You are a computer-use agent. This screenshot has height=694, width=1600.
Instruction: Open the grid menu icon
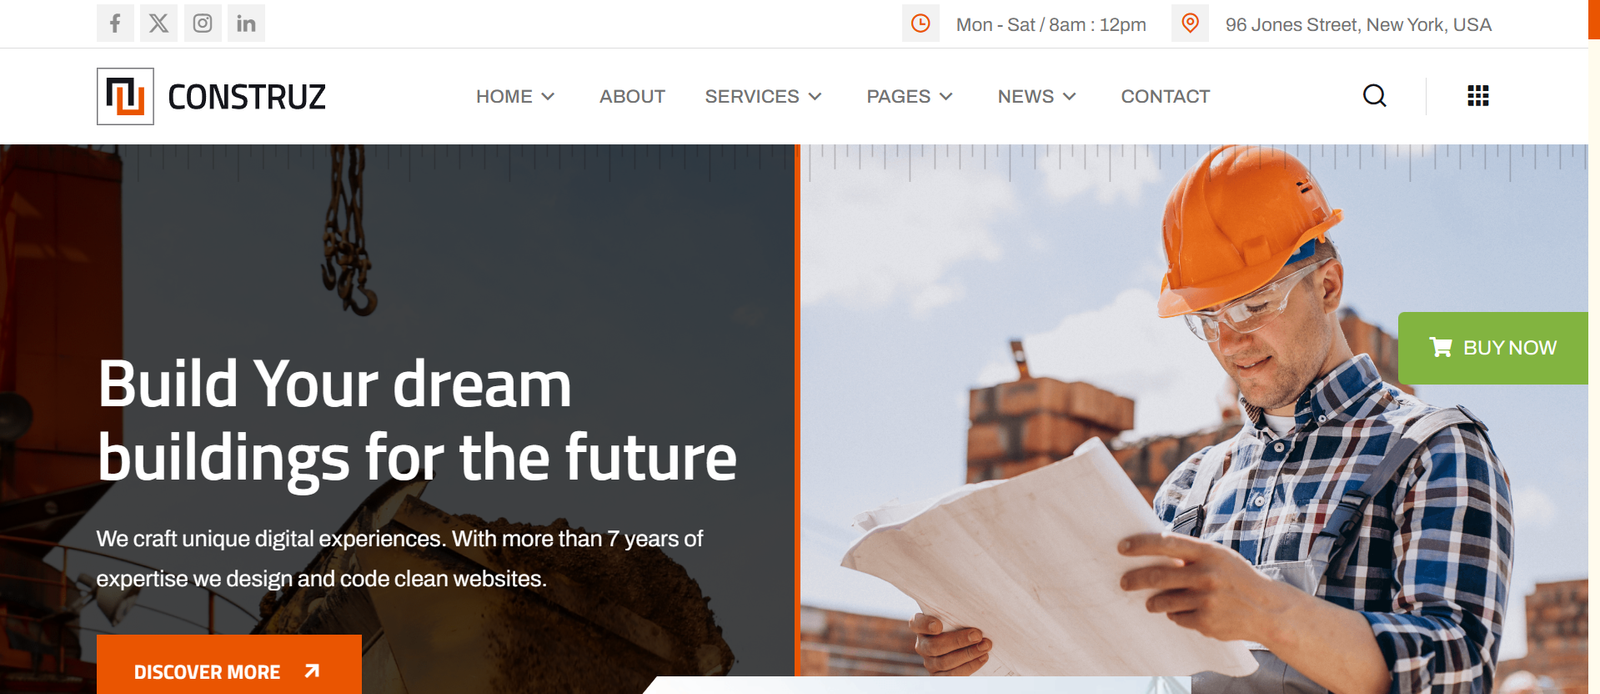point(1478,96)
